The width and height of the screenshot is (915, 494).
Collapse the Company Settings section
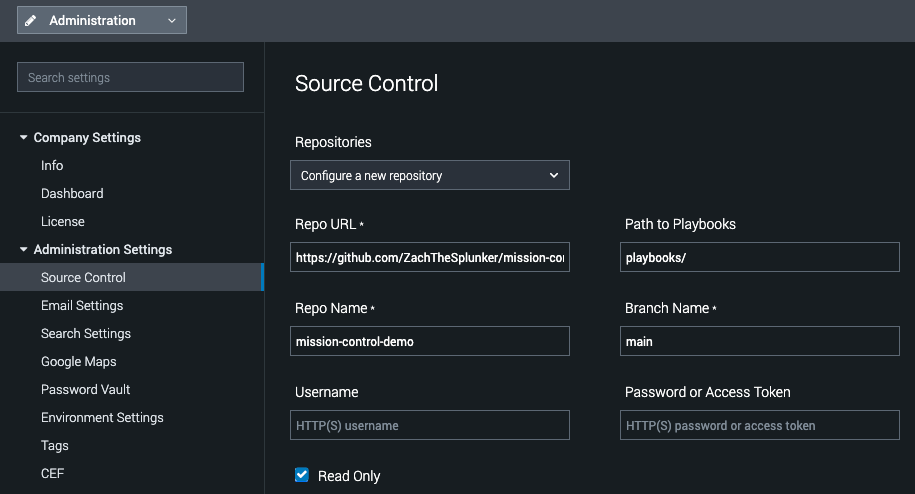pos(24,138)
